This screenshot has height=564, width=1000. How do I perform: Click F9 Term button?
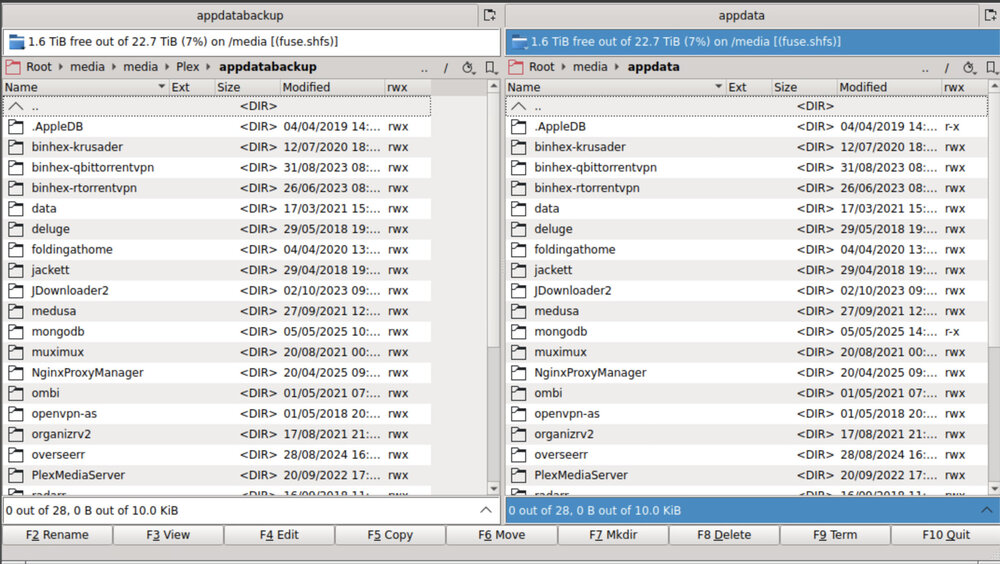click(835, 535)
